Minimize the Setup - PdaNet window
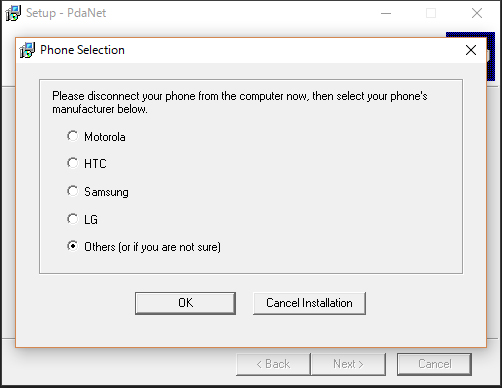502x388 pixels. click(x=386, y=13)
